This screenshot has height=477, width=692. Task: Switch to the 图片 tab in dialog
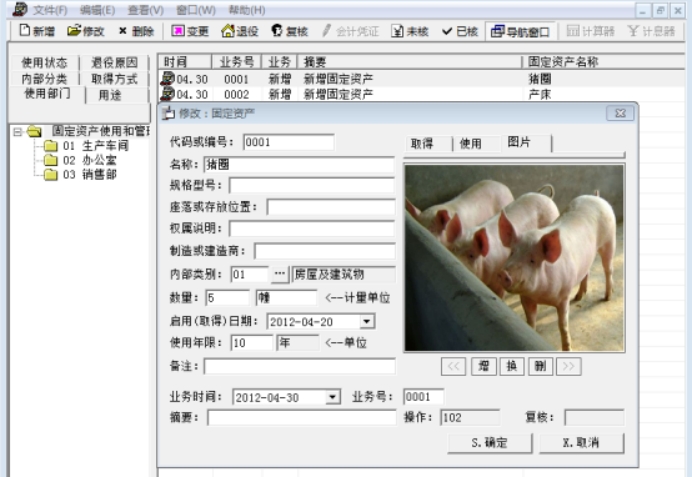(525, 143)
